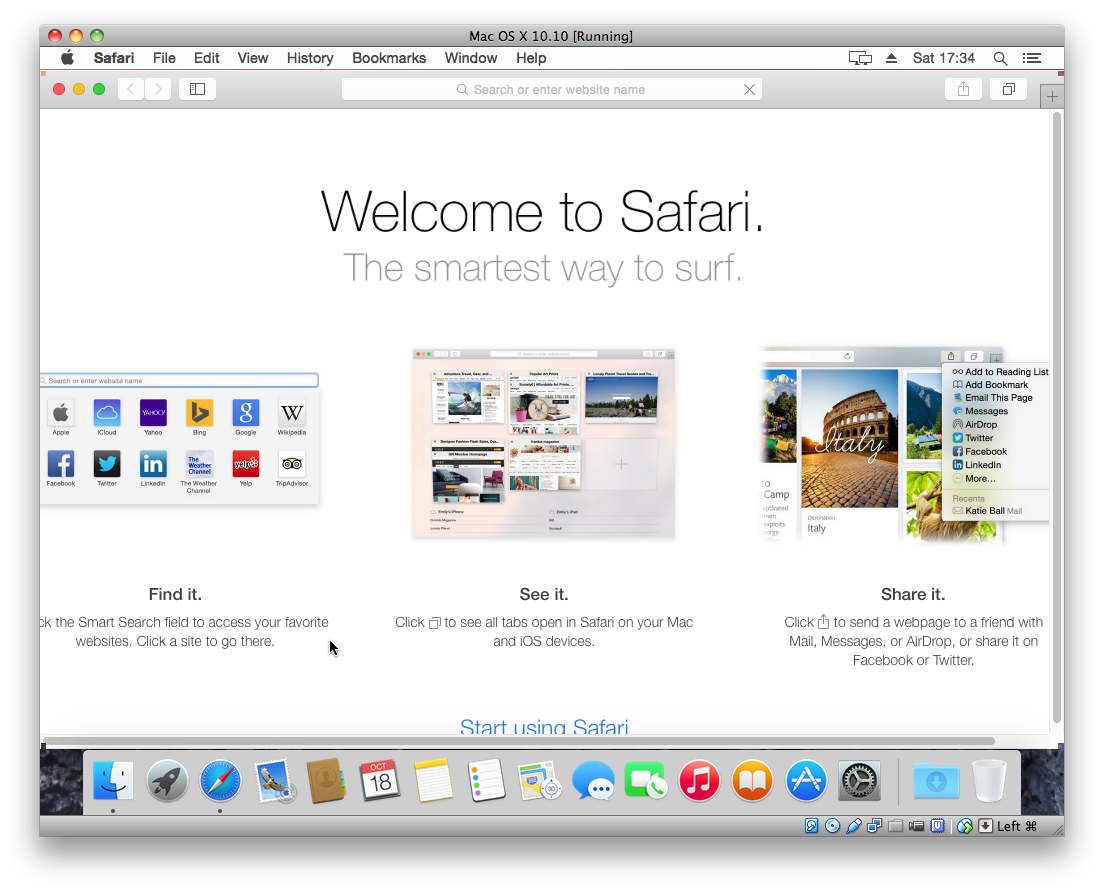Click the display mirroring menu bar icon

tap(860, 58)
